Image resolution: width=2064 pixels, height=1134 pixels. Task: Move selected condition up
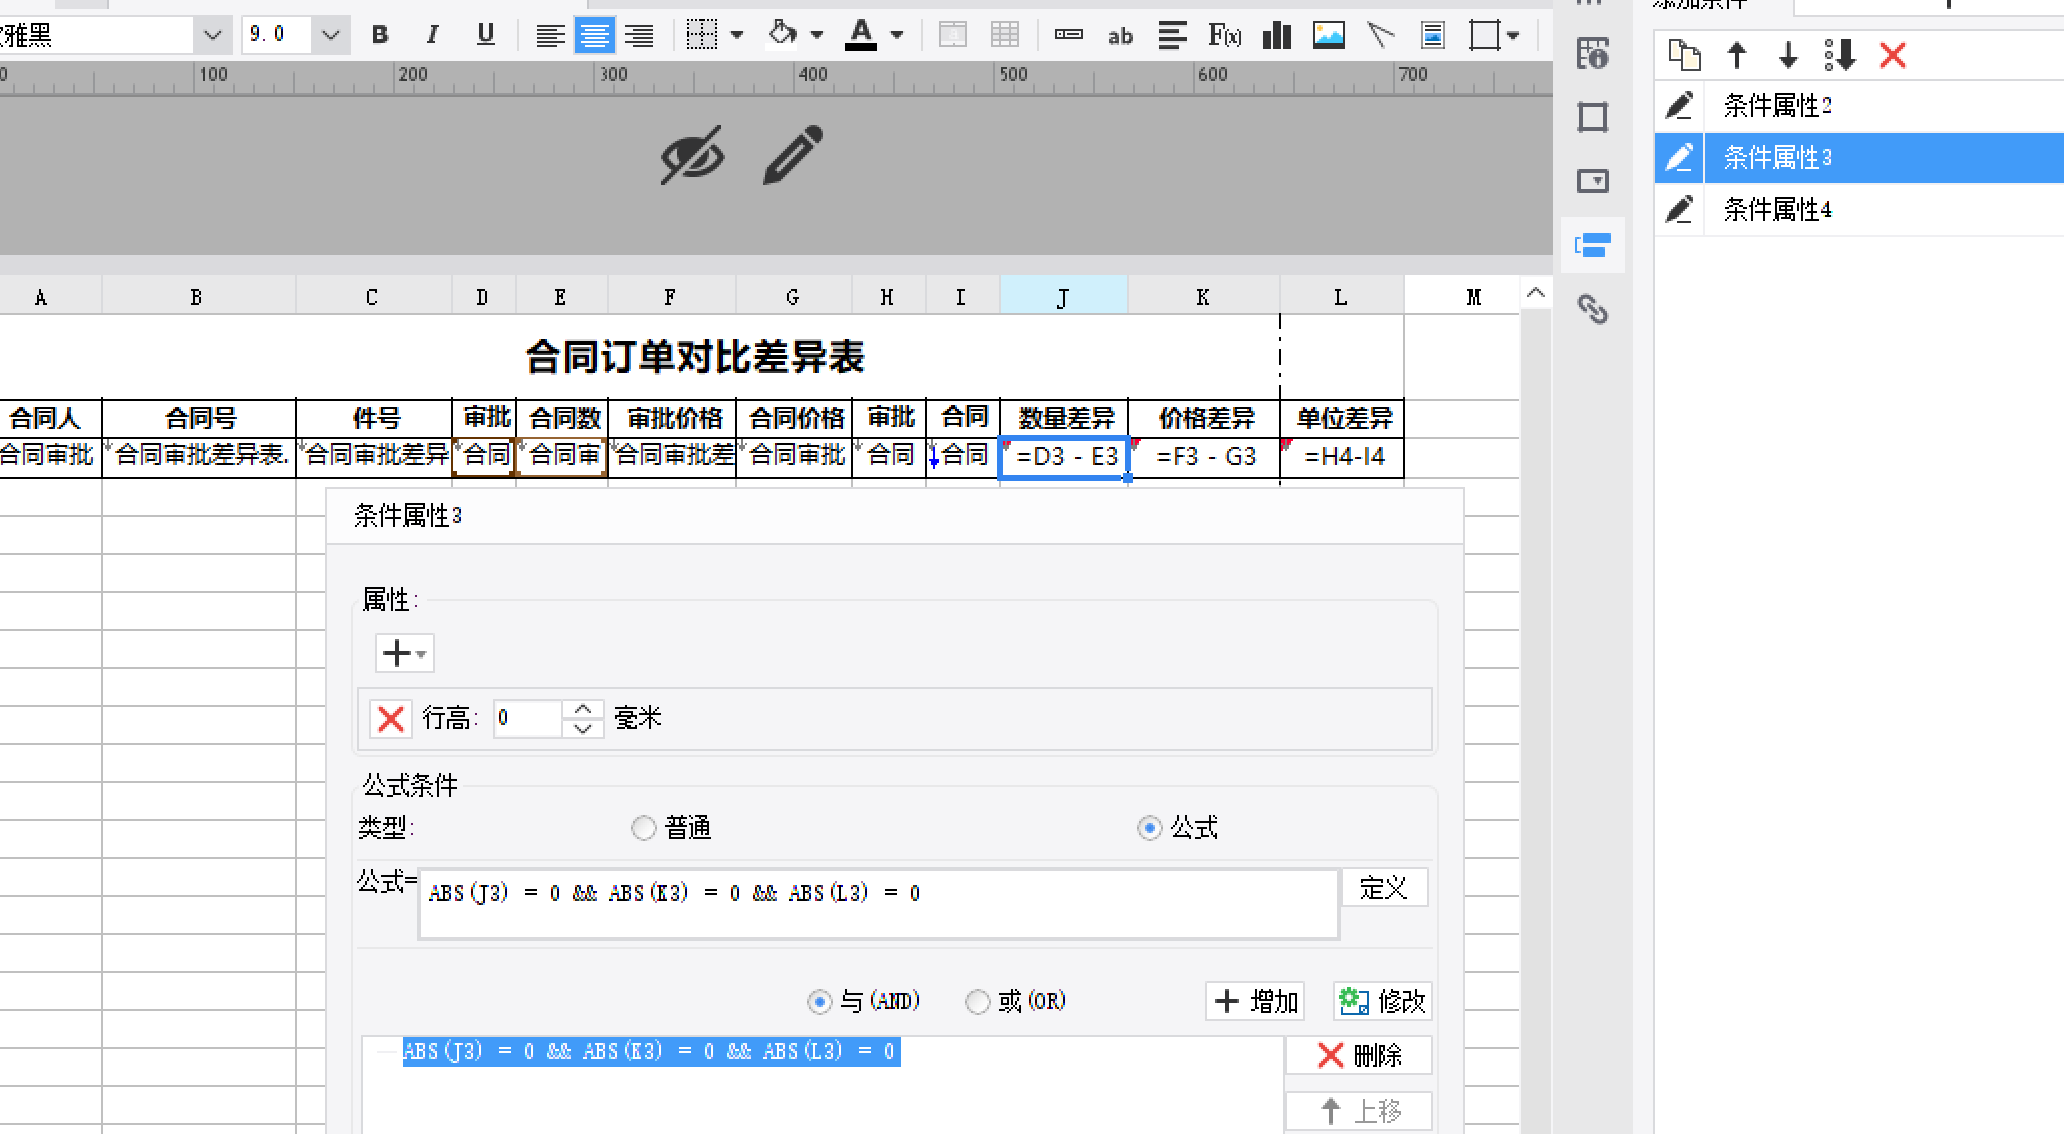(1737, 55)
